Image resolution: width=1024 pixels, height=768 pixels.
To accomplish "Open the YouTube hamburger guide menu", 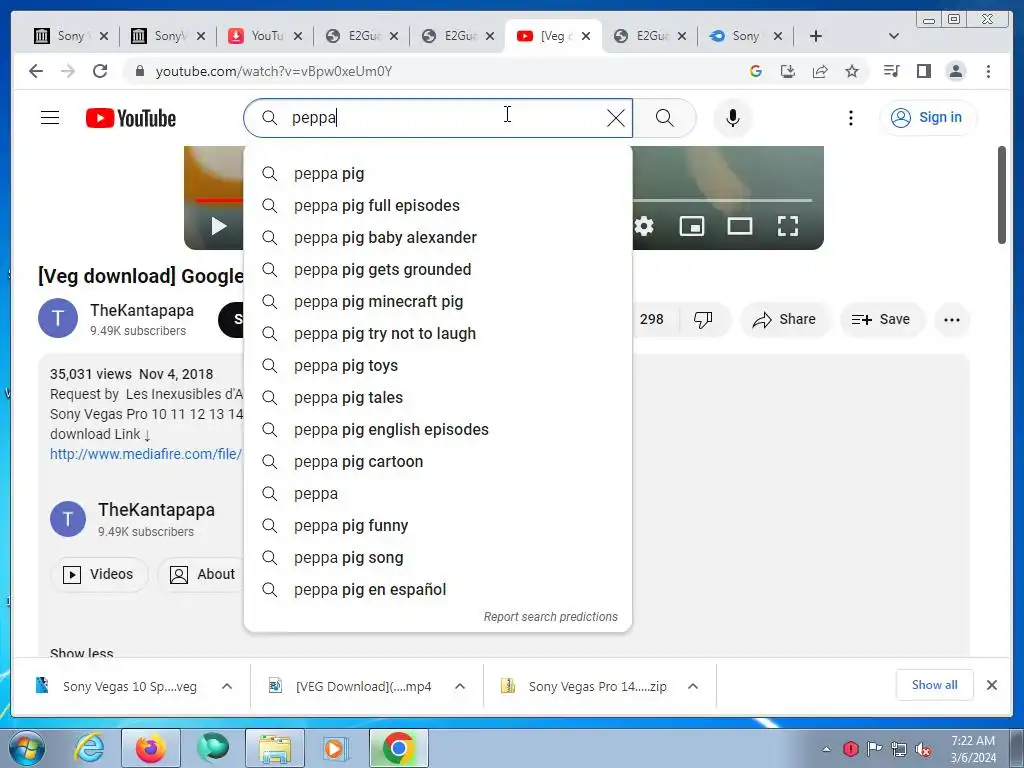I will click(50, 118).
